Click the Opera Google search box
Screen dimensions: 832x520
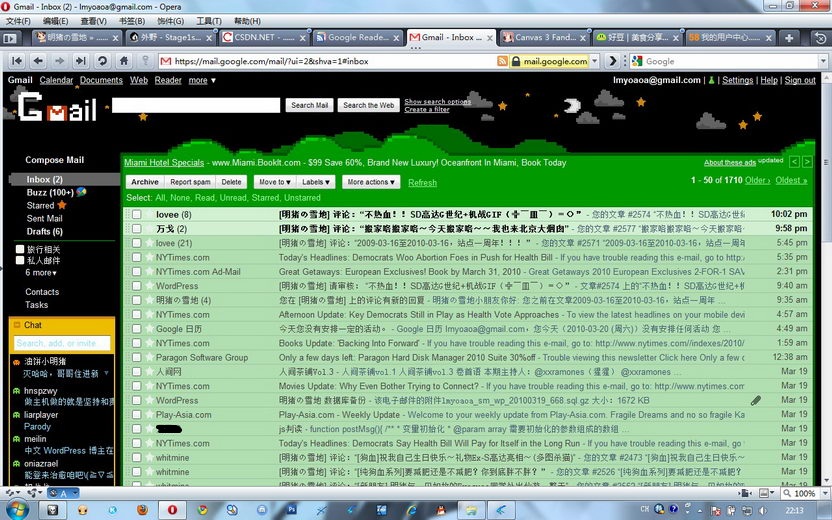pos(731,62)
